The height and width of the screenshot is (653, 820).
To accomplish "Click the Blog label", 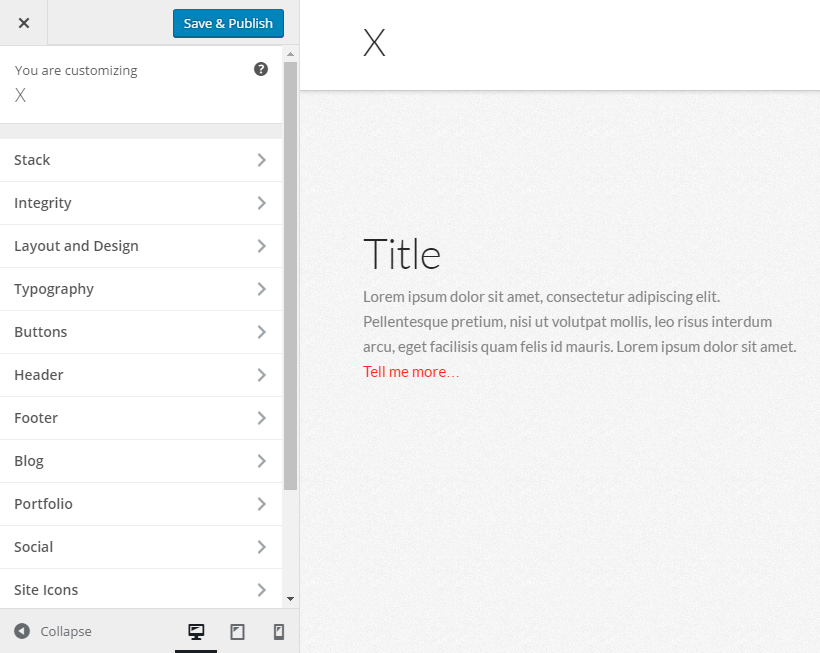I will click(29, 461).
